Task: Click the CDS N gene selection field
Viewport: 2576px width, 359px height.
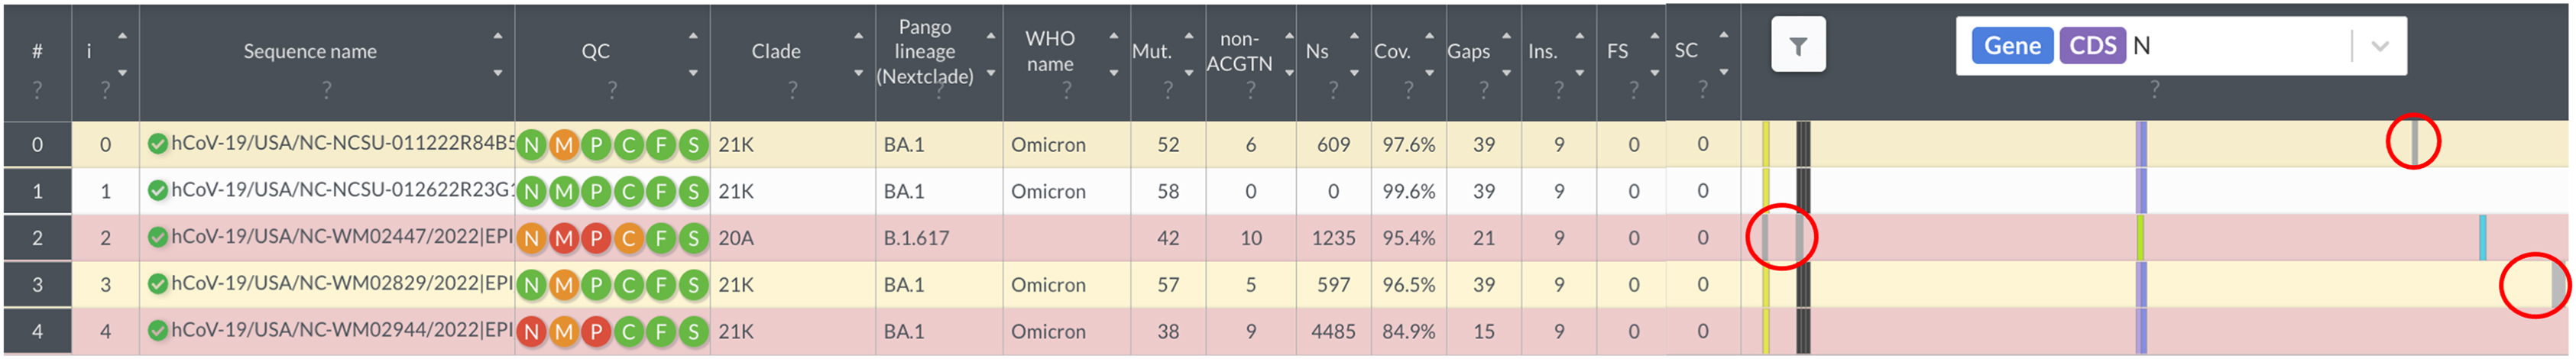Action: click(x=2240, y=46)
